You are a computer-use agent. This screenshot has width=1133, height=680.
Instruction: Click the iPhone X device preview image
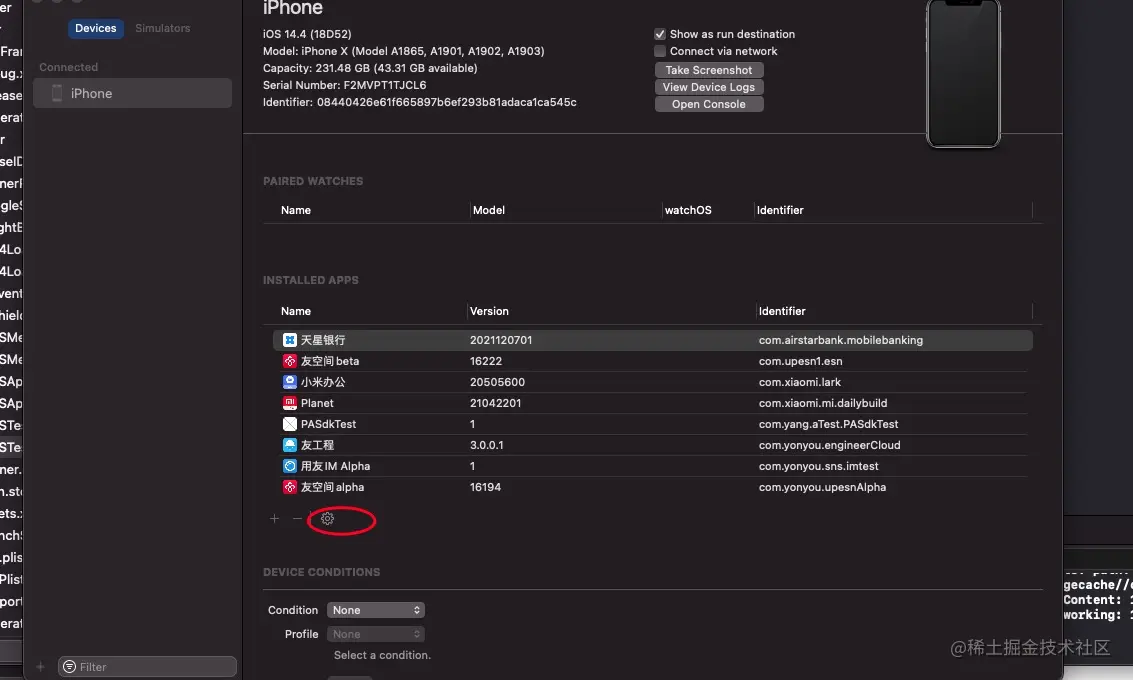[x=963, y=73]
